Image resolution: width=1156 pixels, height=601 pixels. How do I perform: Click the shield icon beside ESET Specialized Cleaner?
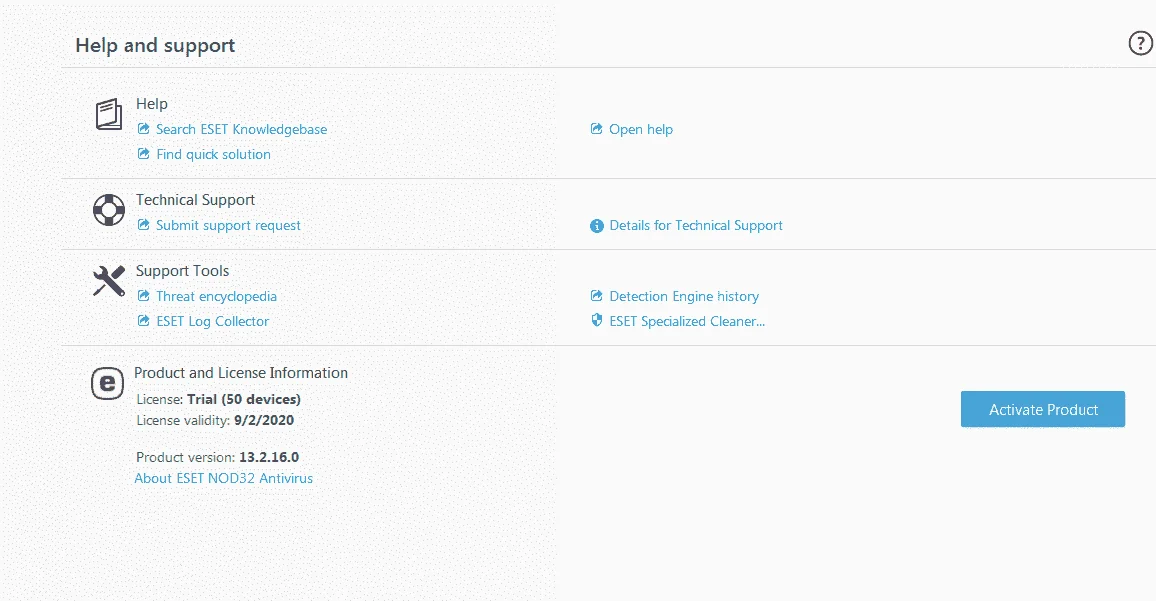click(x=596, y=320)
